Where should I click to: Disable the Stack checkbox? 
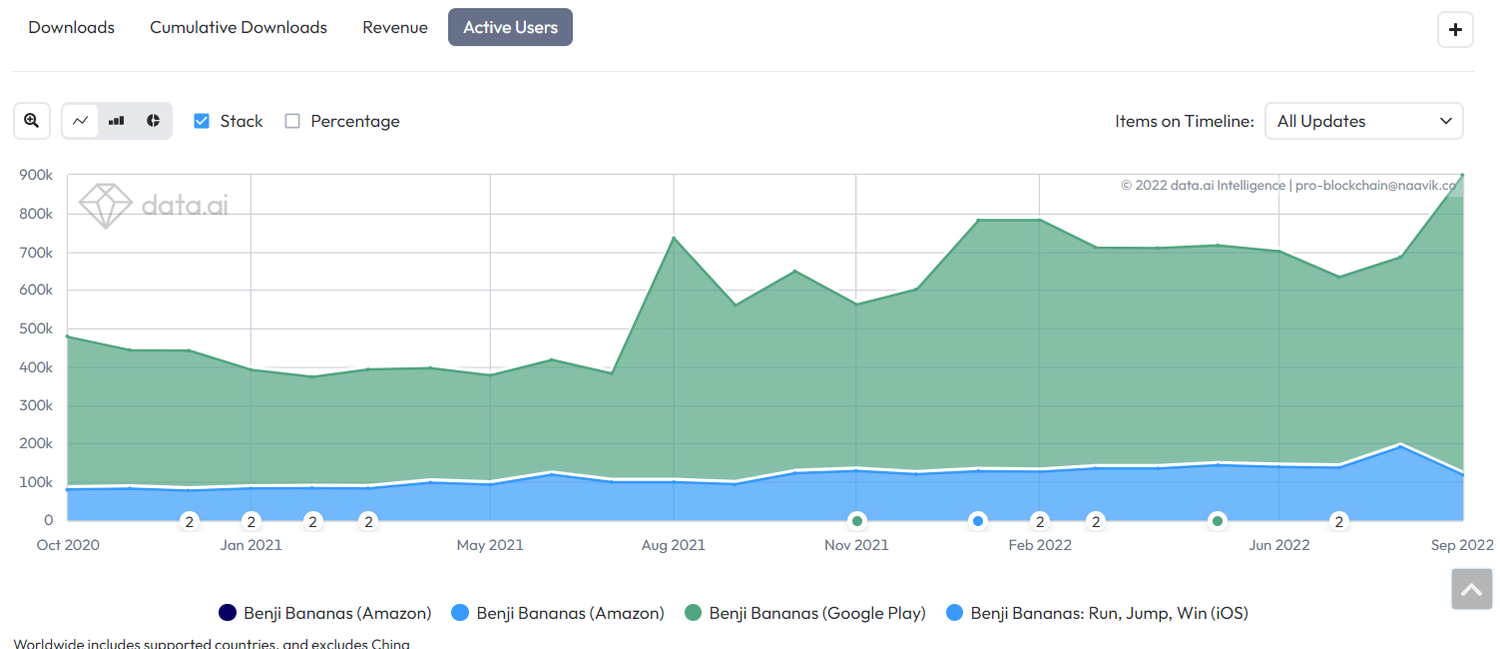pos(202,121)
